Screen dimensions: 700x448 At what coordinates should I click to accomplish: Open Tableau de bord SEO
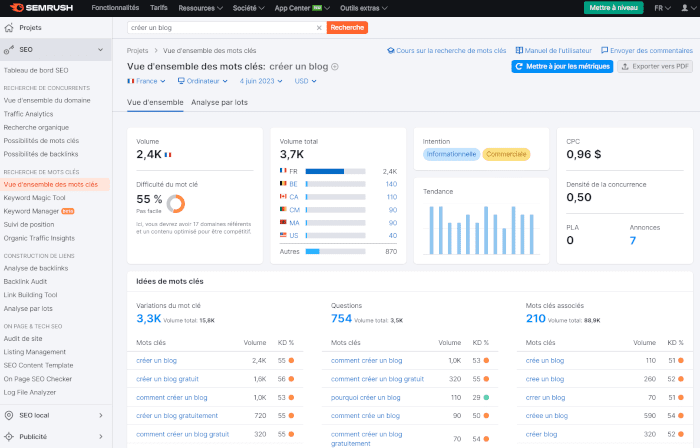pyautogui.click(x=36, y=71)
